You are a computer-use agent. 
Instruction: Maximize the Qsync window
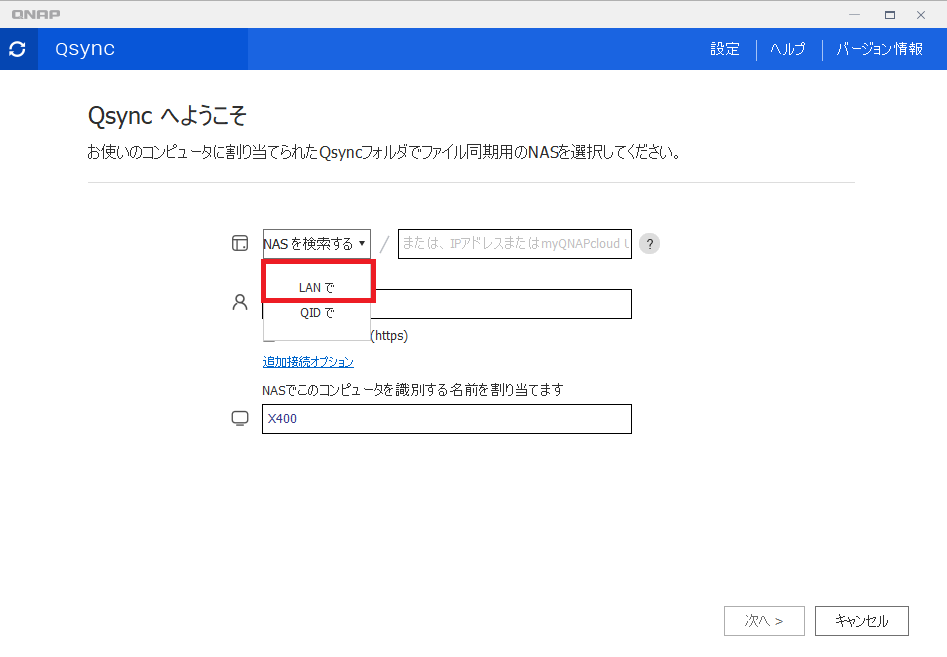click(890, 14)
